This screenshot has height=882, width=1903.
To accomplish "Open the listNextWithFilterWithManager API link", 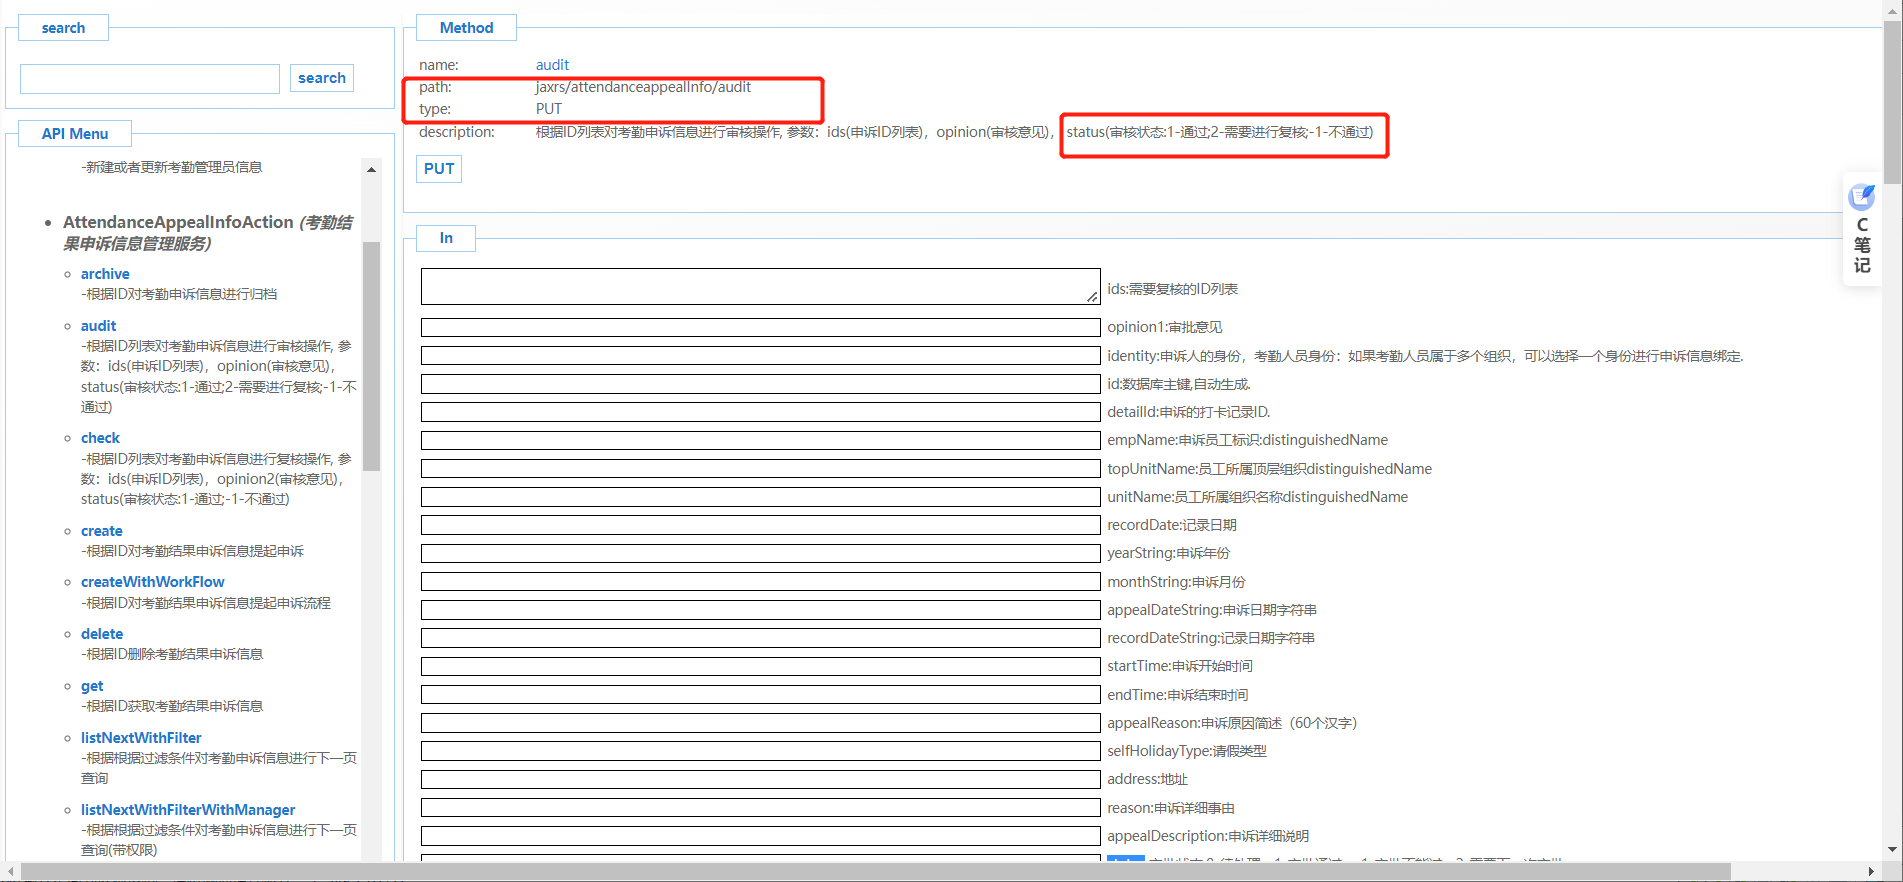I will coord(188,810).
